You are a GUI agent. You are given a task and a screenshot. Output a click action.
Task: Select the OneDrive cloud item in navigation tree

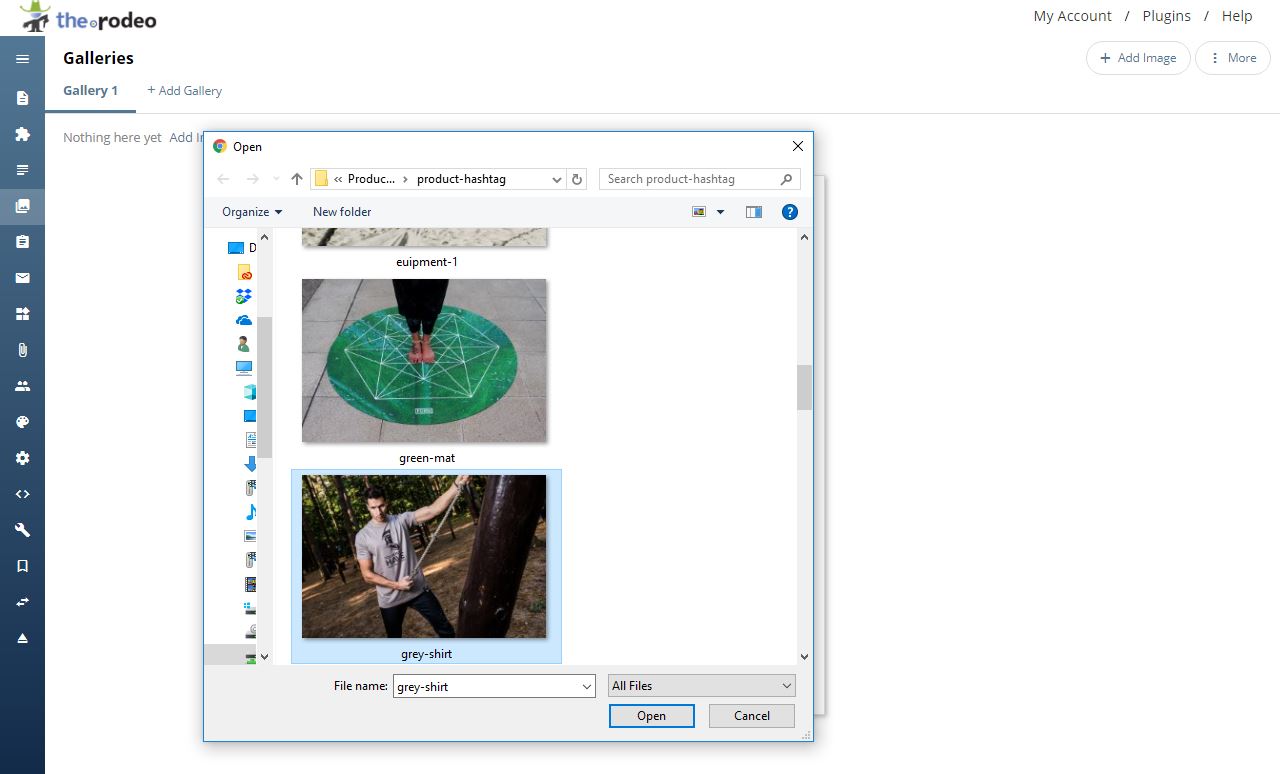[x=244, y=320]
